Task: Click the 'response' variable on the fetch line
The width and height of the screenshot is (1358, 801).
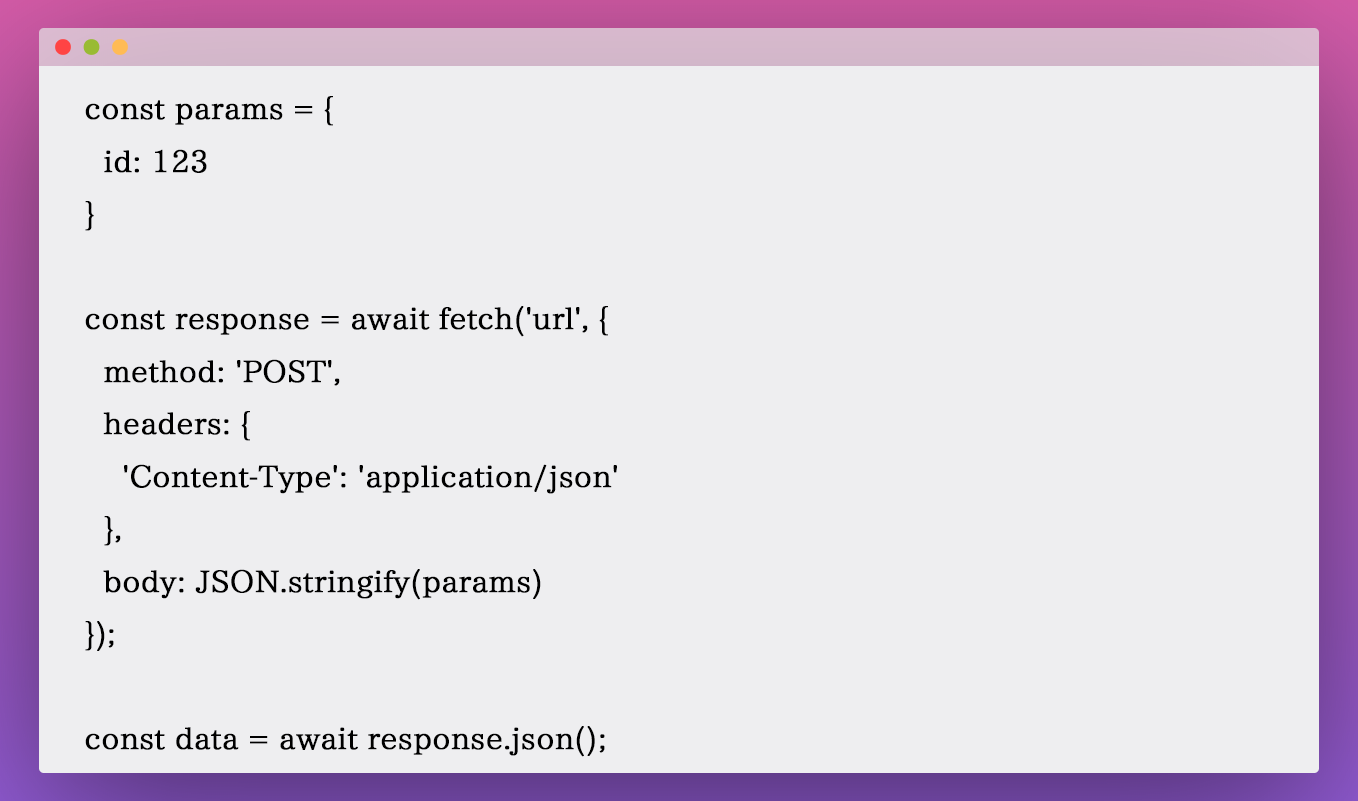Action: [242, 320]
